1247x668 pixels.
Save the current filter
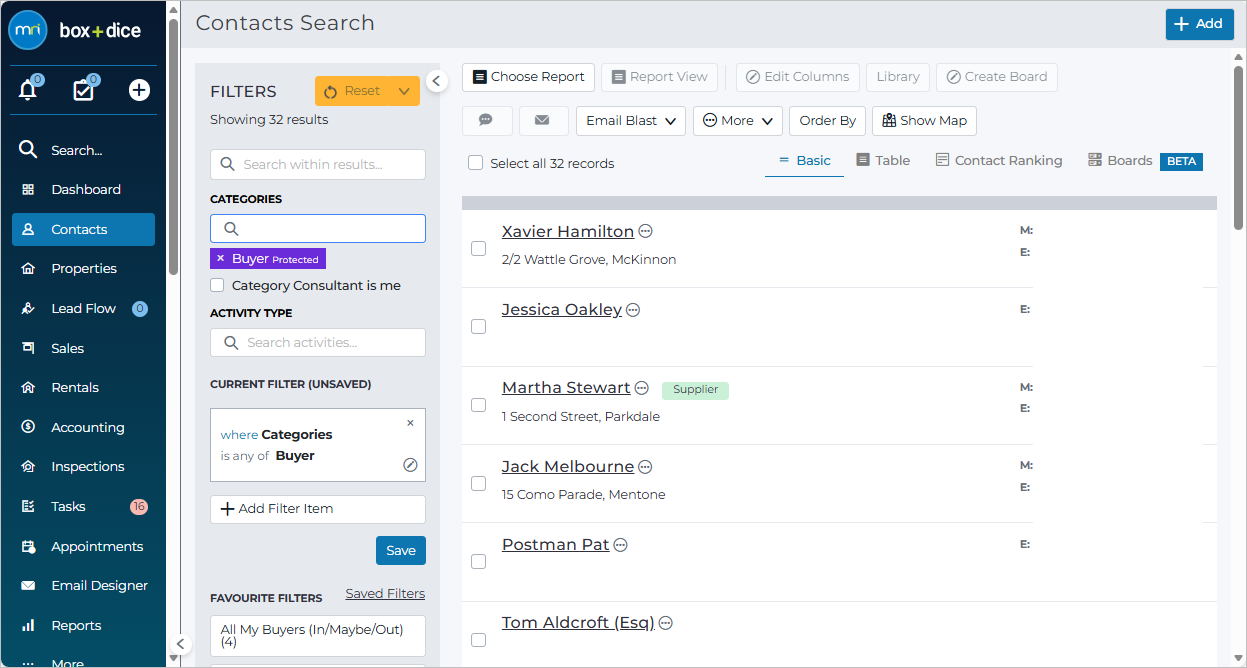pos(401,550)
